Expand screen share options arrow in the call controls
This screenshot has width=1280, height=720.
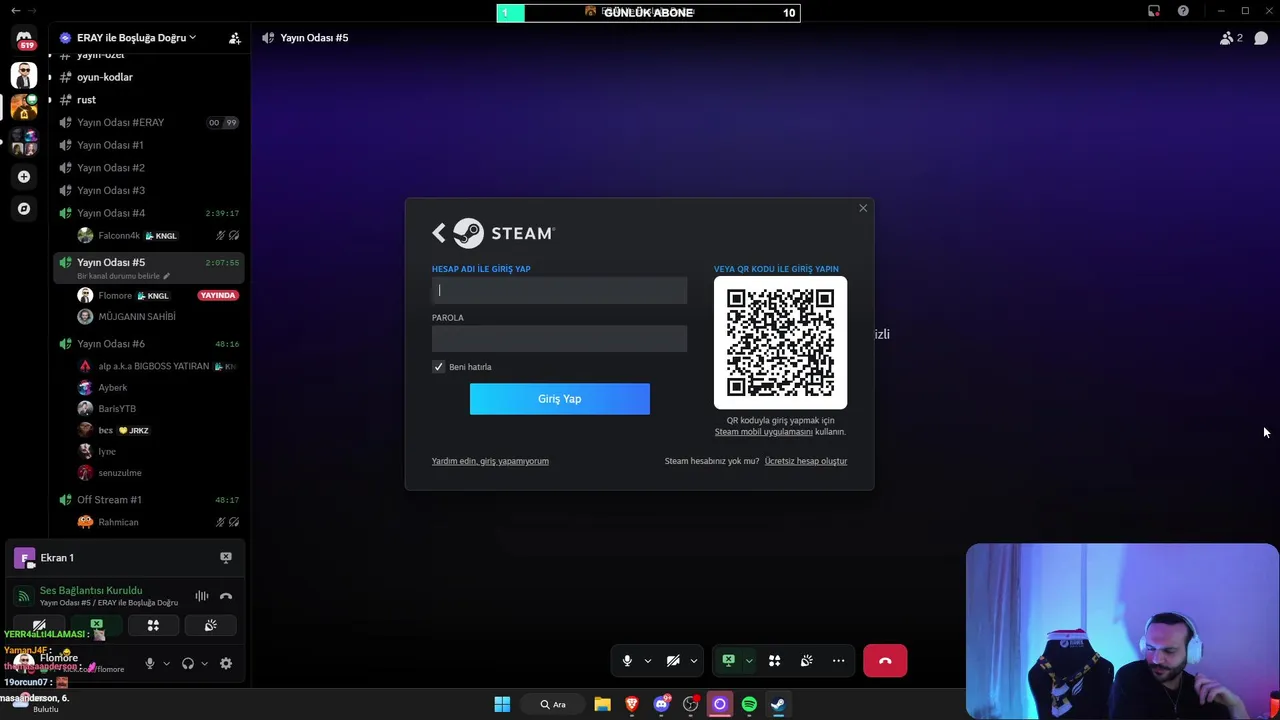click(748, 661)
